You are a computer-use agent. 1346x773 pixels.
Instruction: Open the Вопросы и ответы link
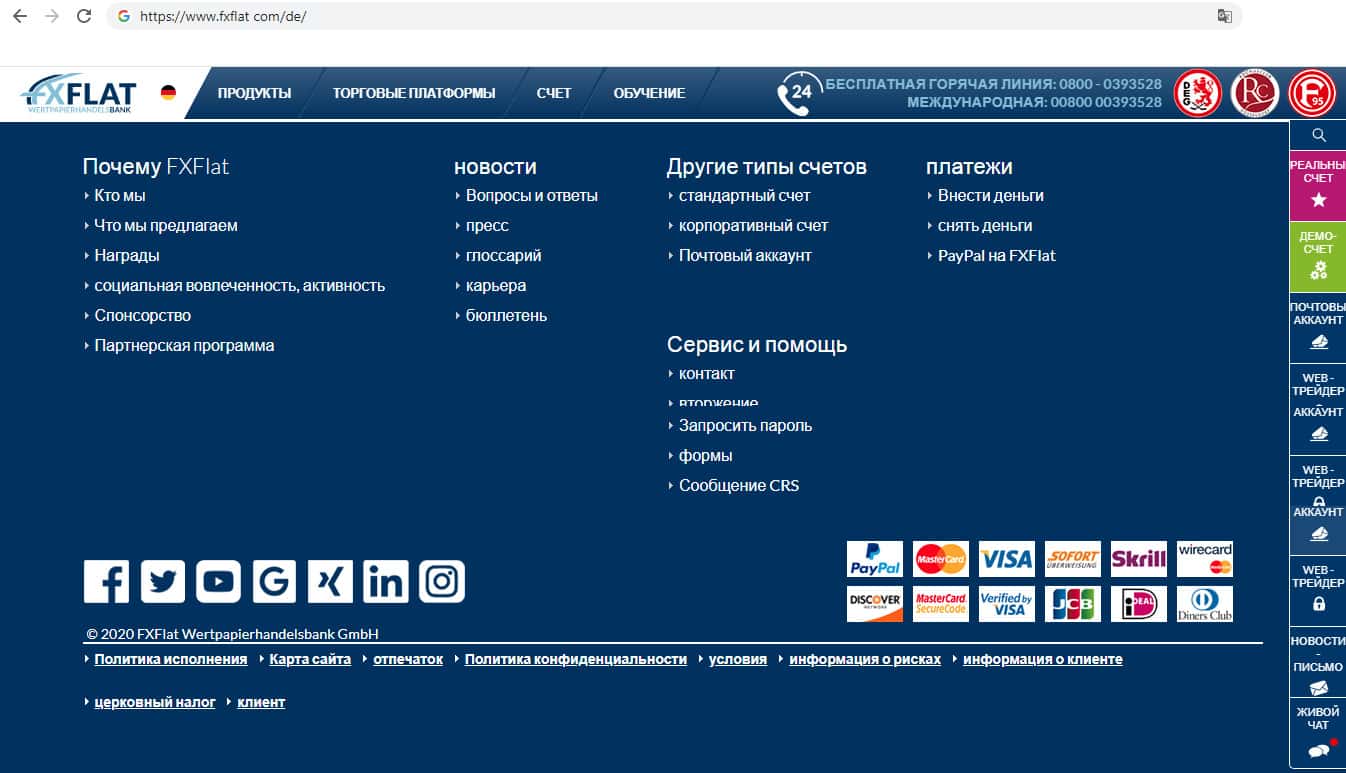[532, 196]
